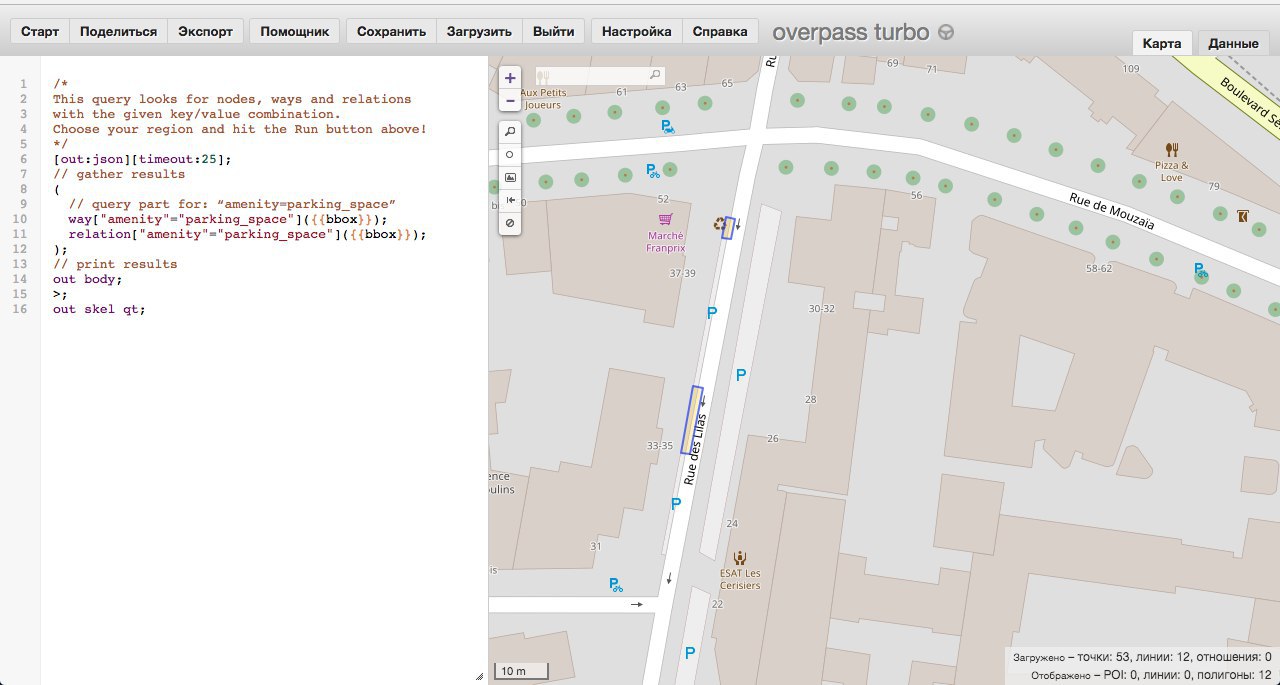Click bicycle parking icon above number 52
This screenshot has width=1280, height=685.
click(x=653, y=171)
